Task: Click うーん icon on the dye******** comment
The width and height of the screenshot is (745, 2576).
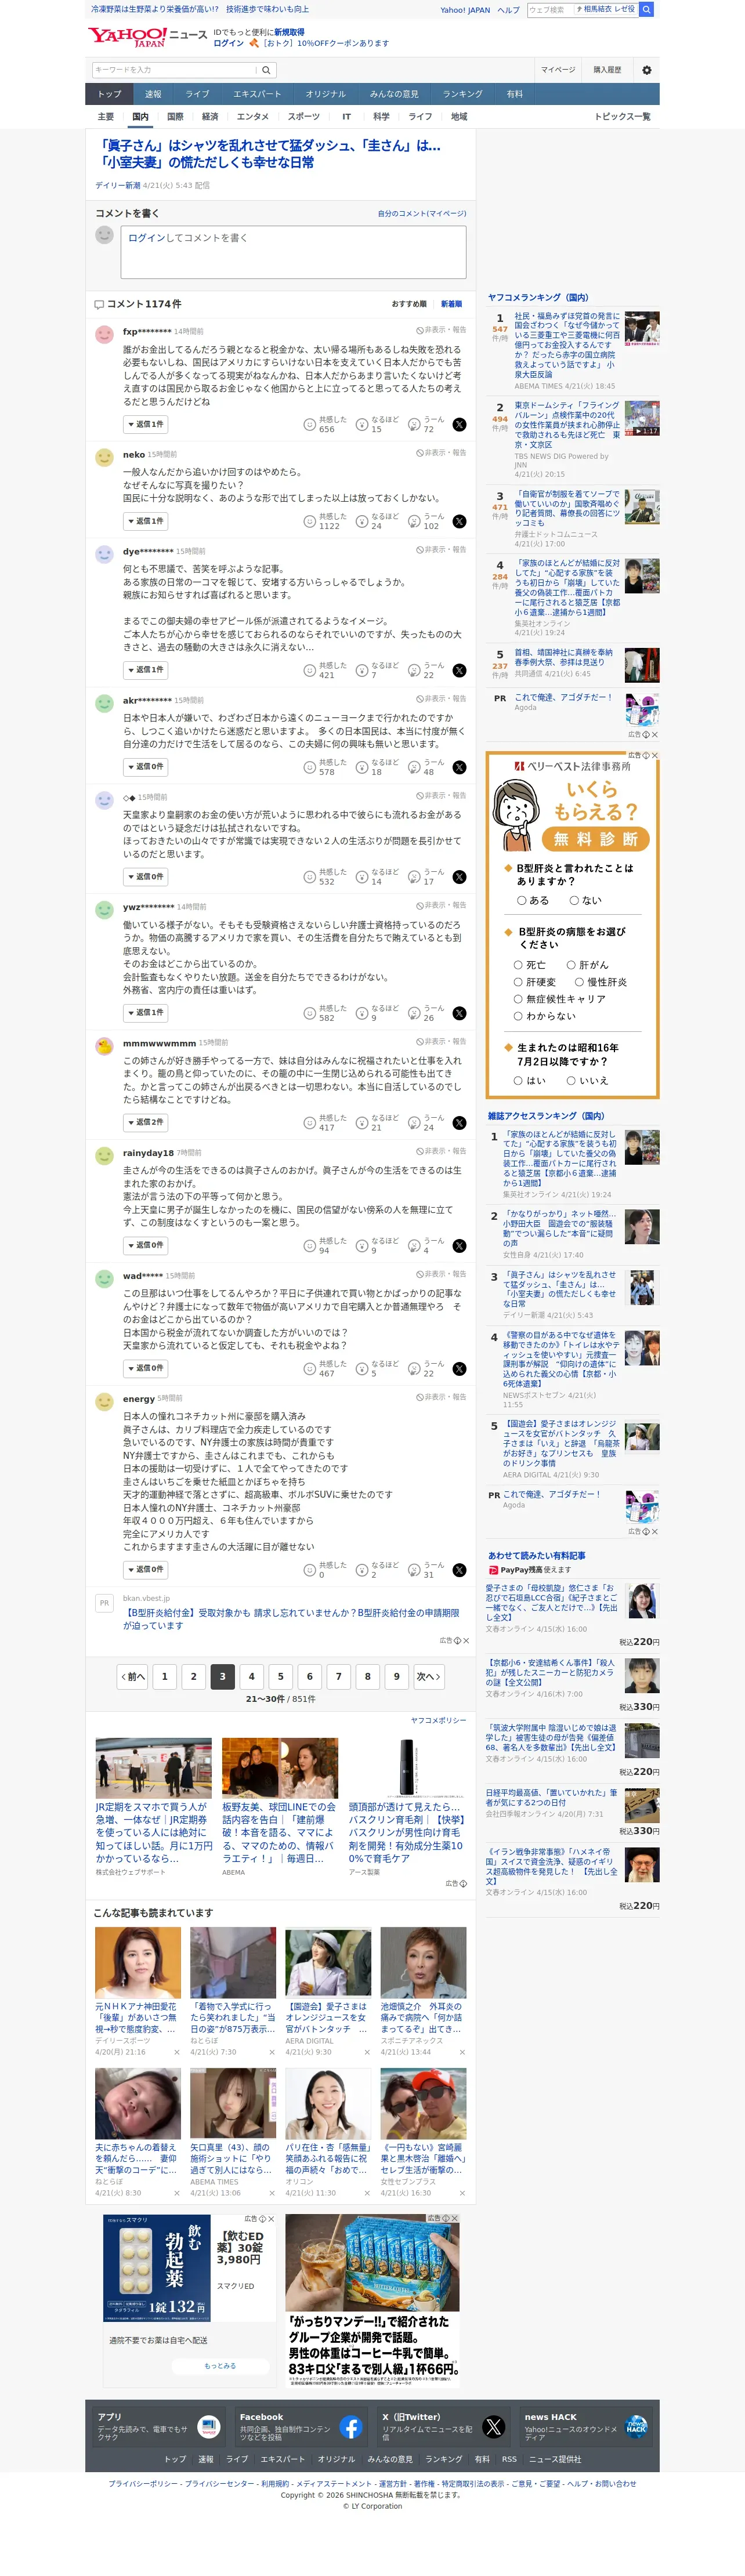Action: click(x=414, y=671)
